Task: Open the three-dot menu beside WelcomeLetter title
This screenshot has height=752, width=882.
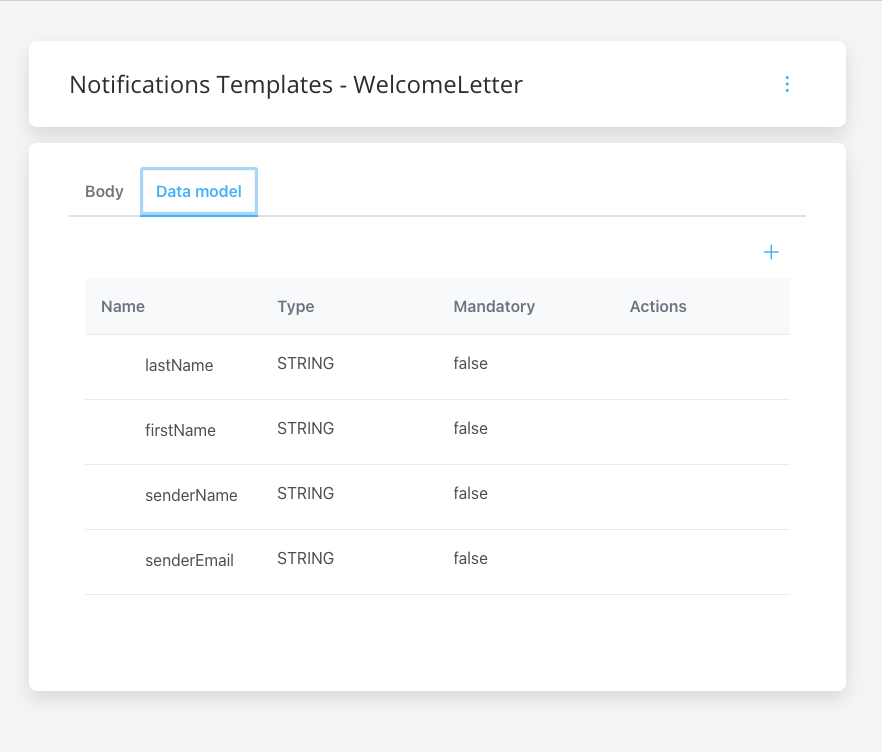Action: [787, 84]
